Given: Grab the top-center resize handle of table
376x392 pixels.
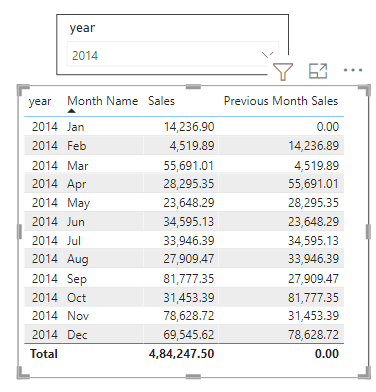Looking at the screenshot, I should pos(193,87).
